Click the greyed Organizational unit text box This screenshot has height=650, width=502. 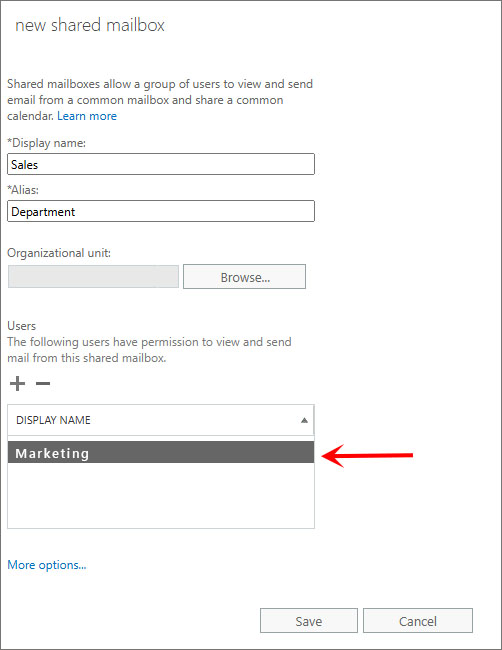(94, 277)
